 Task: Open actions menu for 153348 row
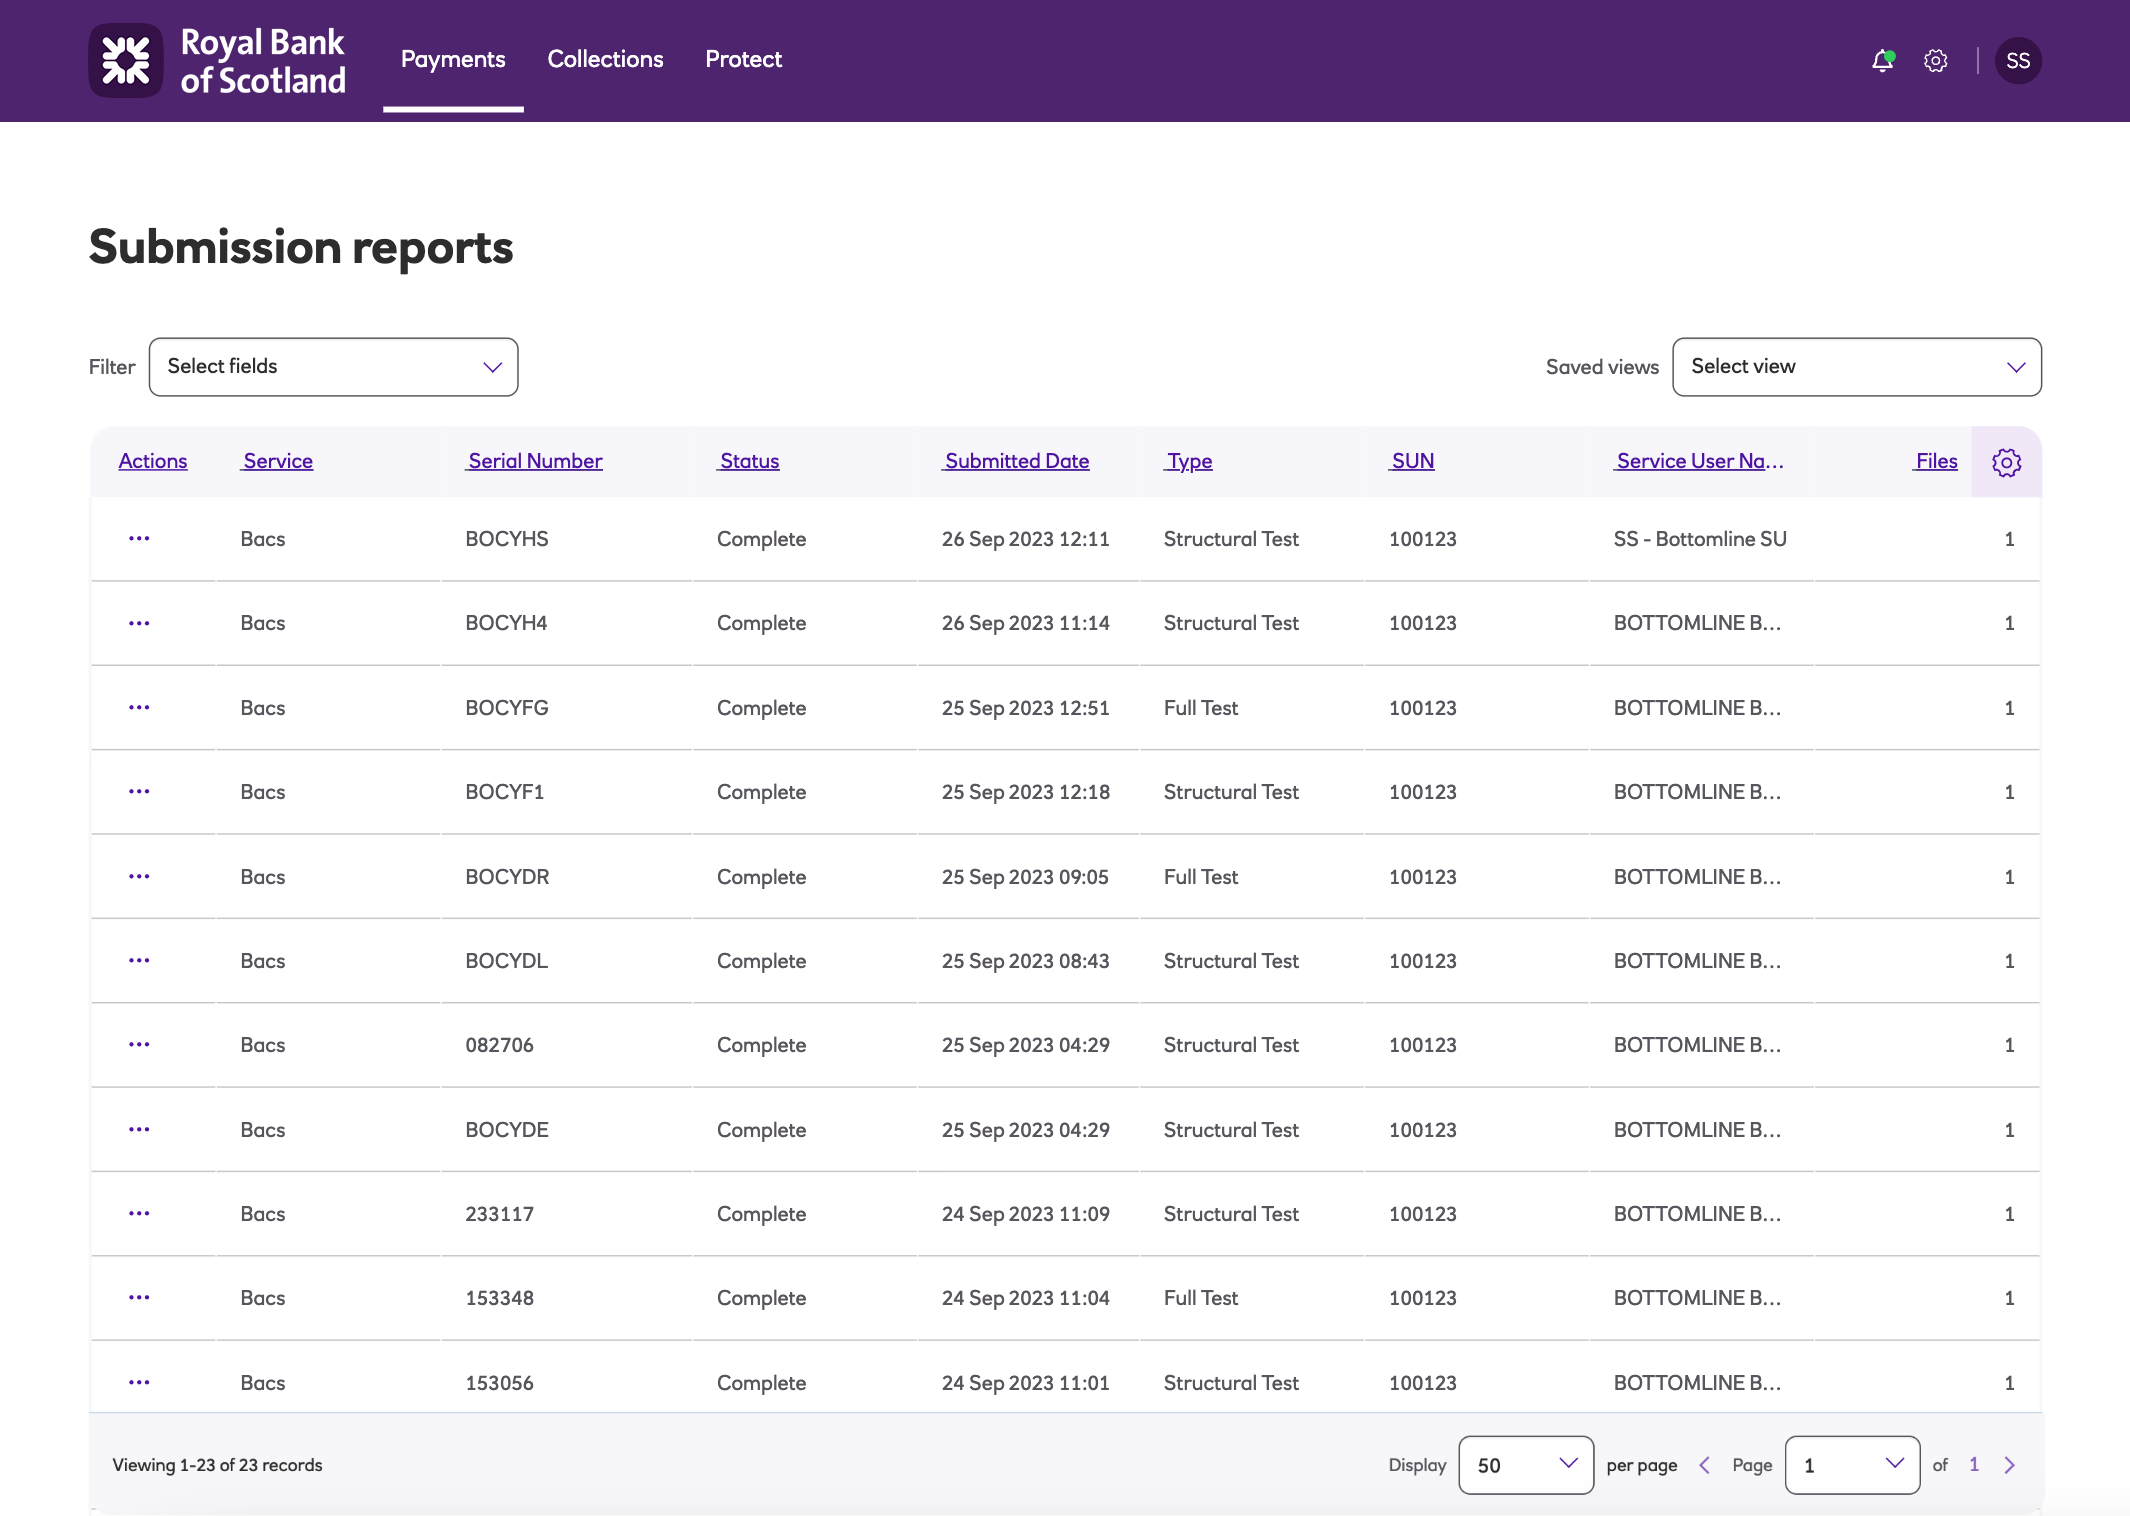[139, 1297]
